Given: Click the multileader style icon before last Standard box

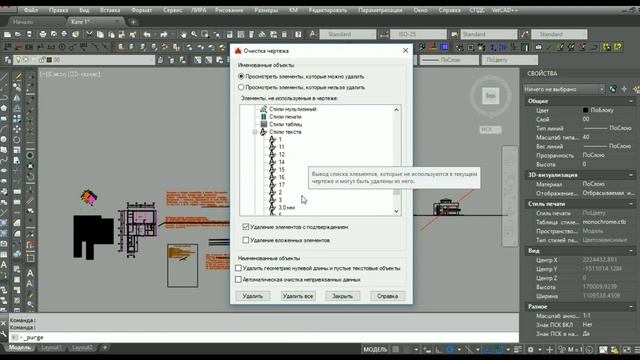Looking at the screenshot, I should (525, 34).
